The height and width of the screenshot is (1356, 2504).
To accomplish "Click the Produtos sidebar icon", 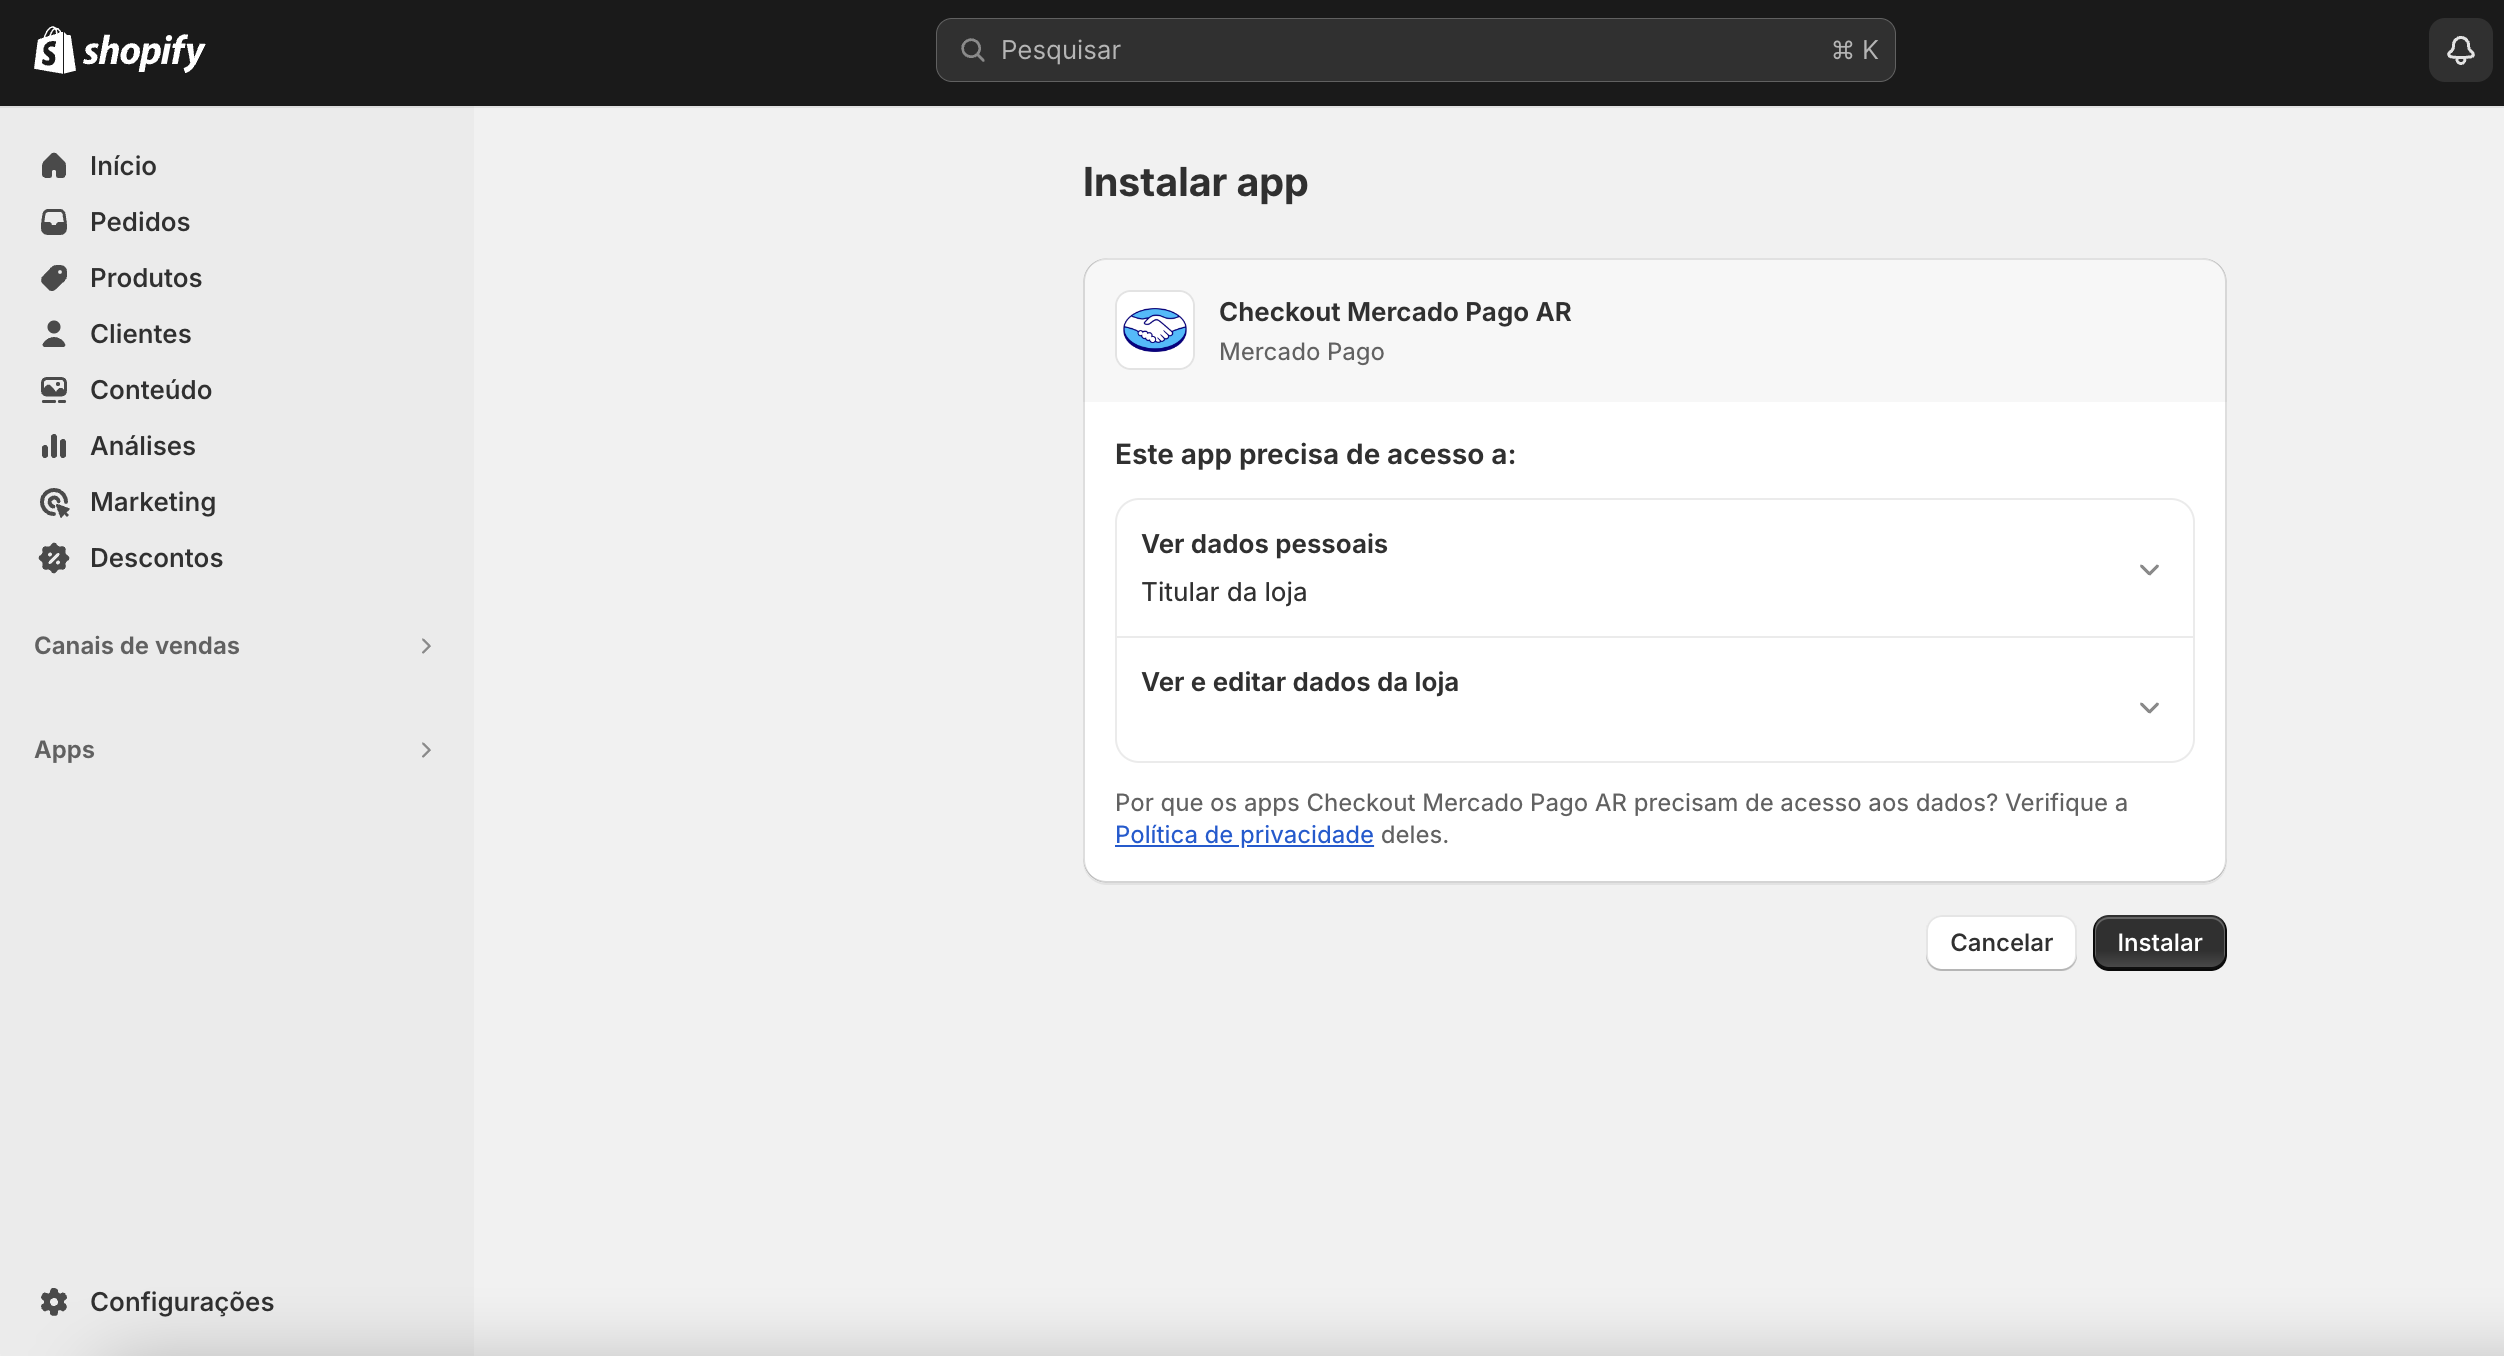I will 57,277.
